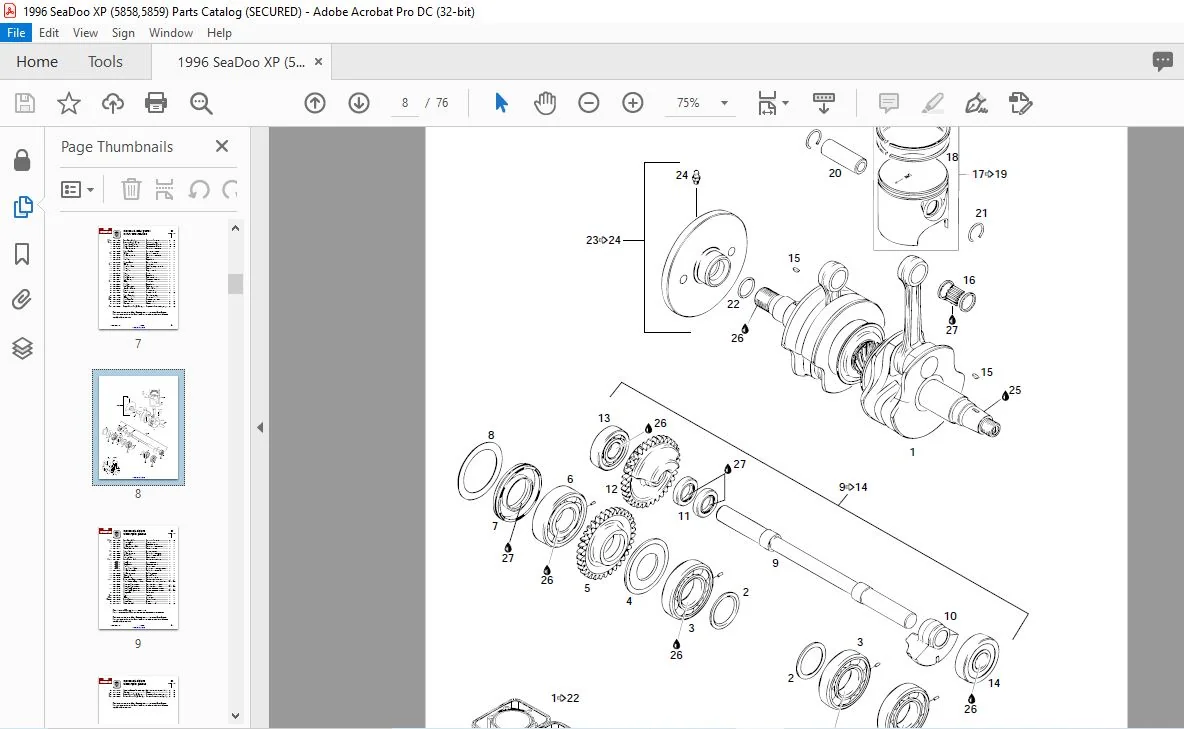
Task: Go to previous page arrow
Action: point(315,103)
